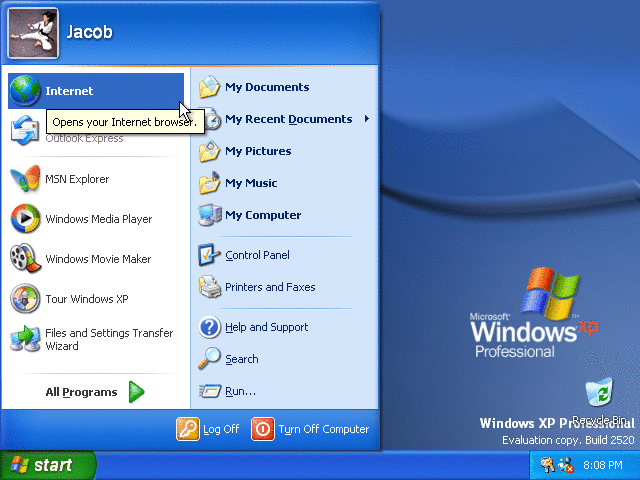Open the Internet menu entry

pyautogui.click(x=96, y=91)
